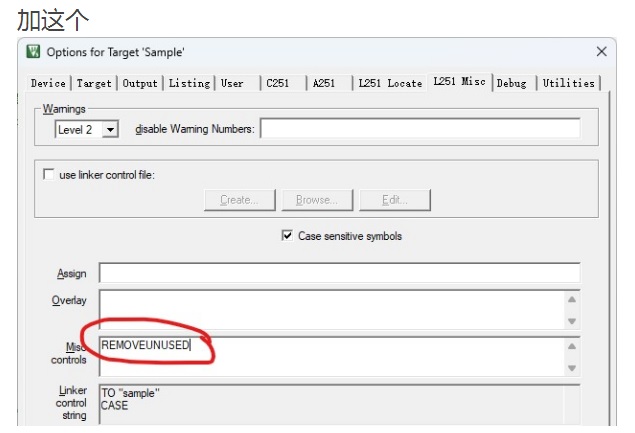
Task: Click inside the Overlay text box
Action: pyautogui.click(x=331, y=309)
